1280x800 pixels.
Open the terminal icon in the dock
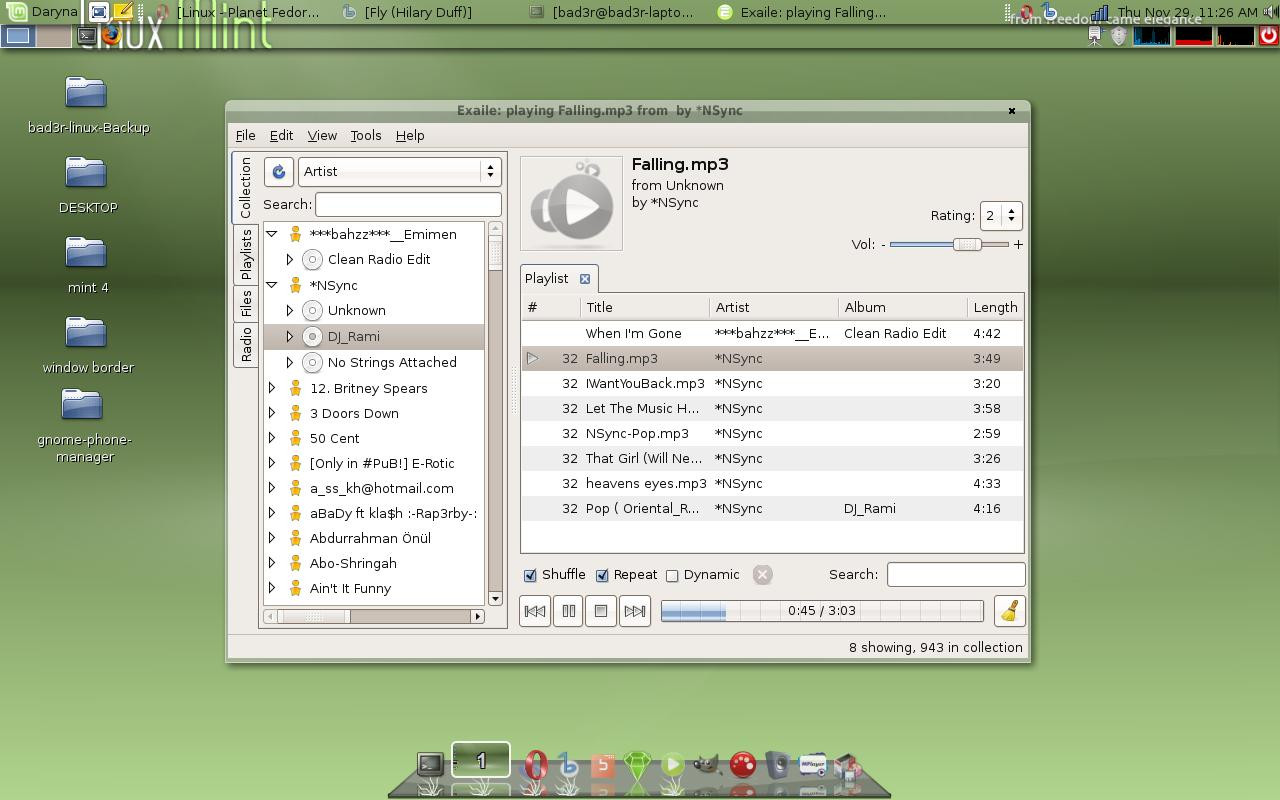click(x=430, y=765)
